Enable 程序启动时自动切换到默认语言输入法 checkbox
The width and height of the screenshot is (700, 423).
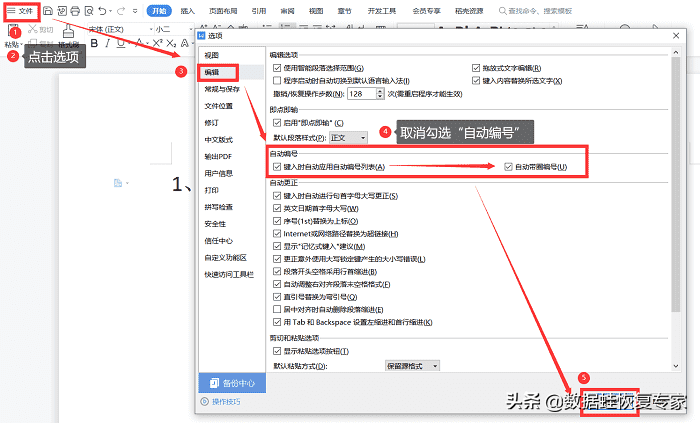click(x=277, y=81)
